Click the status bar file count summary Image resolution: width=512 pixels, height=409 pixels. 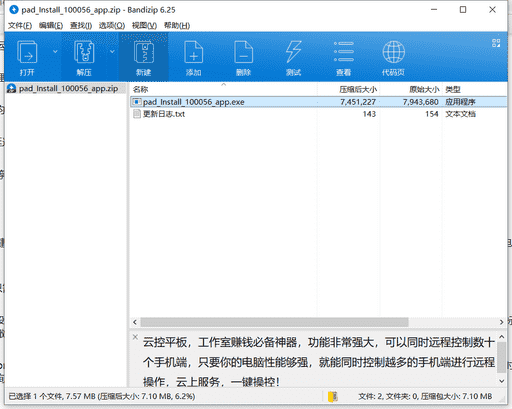coord(425,396)
